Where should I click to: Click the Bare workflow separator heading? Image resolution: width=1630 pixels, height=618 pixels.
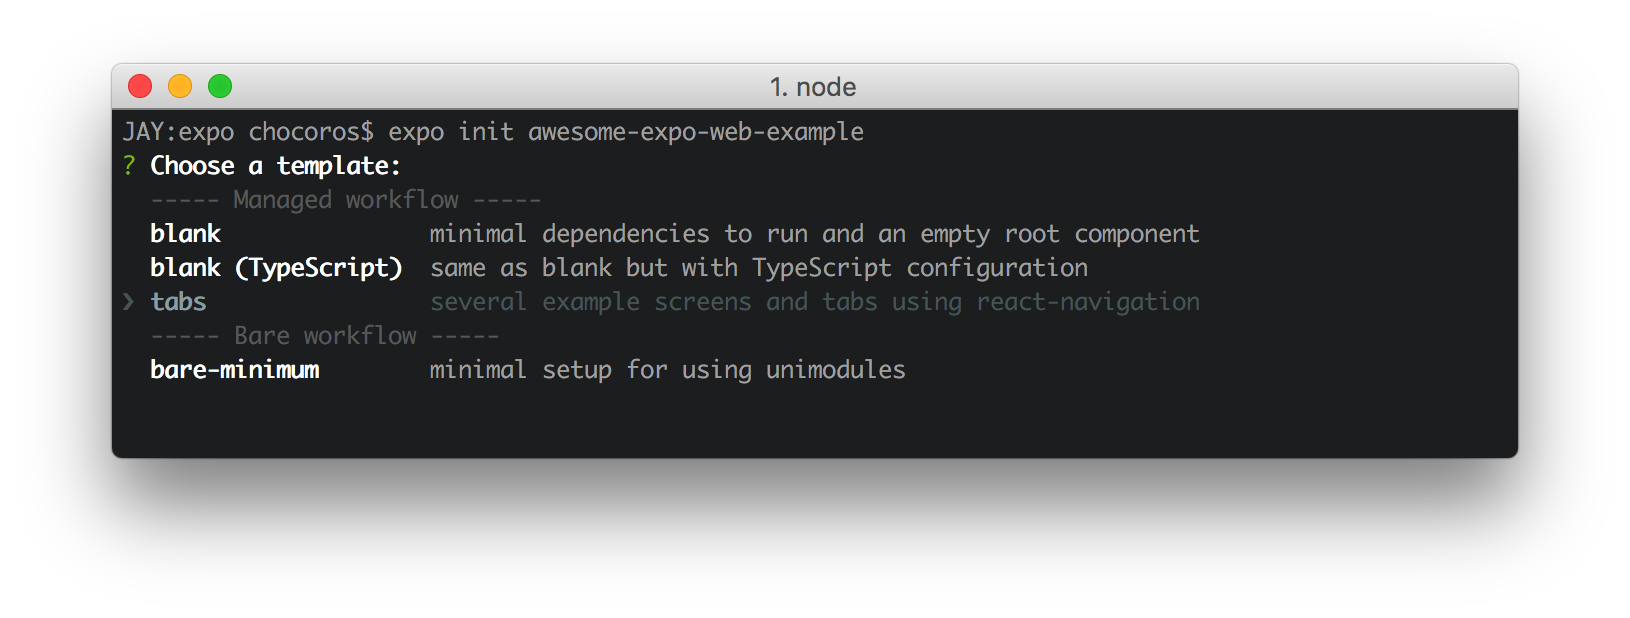[x=325, y=336]
